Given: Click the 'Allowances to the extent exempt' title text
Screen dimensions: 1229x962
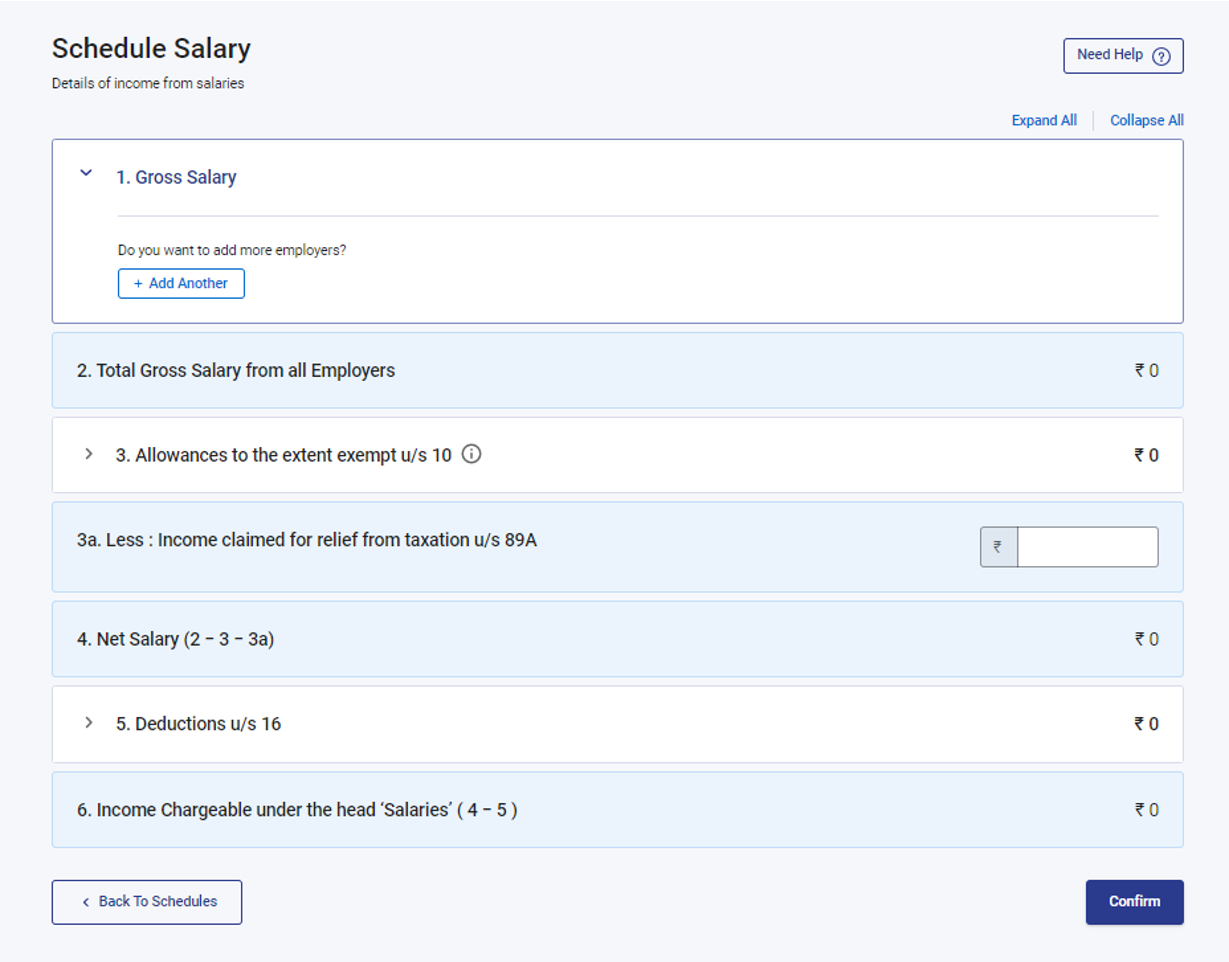Looking at the screenshot, I should [x=283, y=455].
